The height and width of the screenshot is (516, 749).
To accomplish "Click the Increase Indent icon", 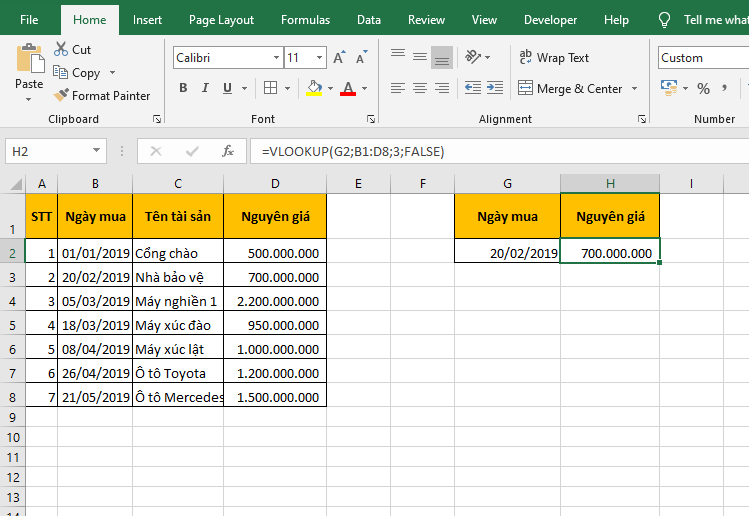I will click(493, 89).
